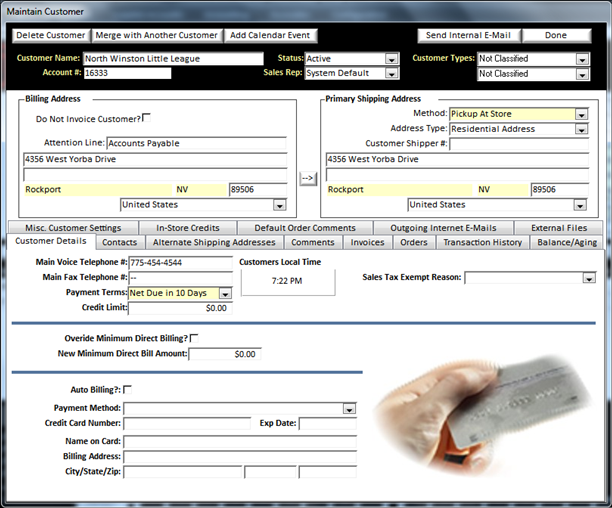
Task: Click the 7:22 PM local time box
Action: coord(288,281)
